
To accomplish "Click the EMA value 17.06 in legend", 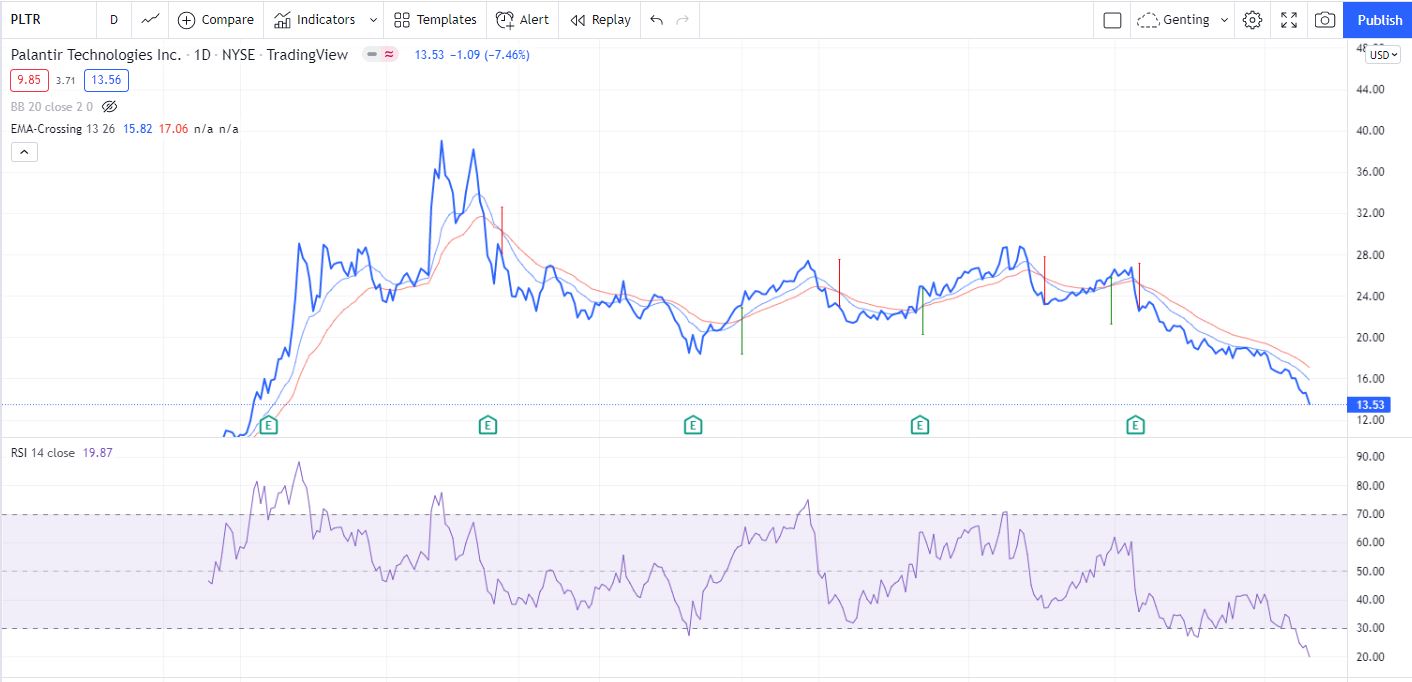I will [173, 129].
